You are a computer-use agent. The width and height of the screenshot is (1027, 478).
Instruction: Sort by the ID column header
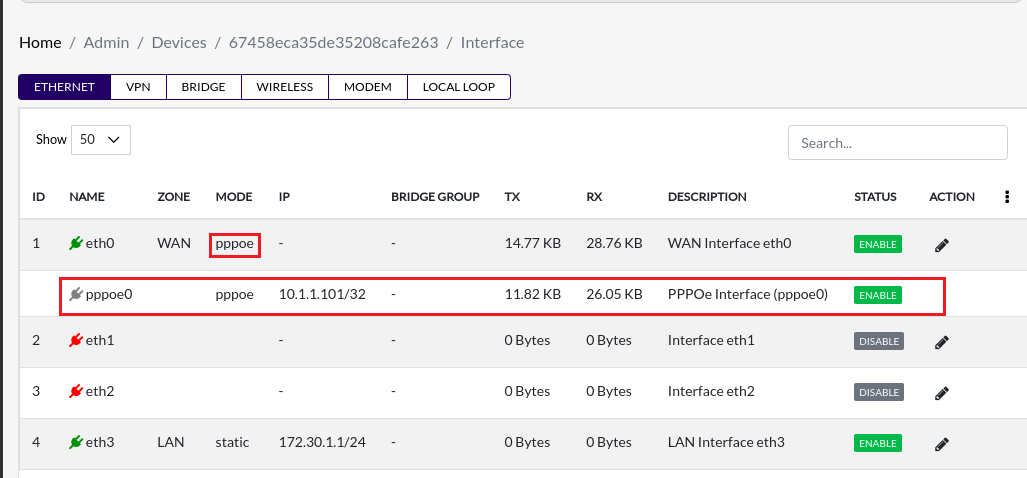39,197
